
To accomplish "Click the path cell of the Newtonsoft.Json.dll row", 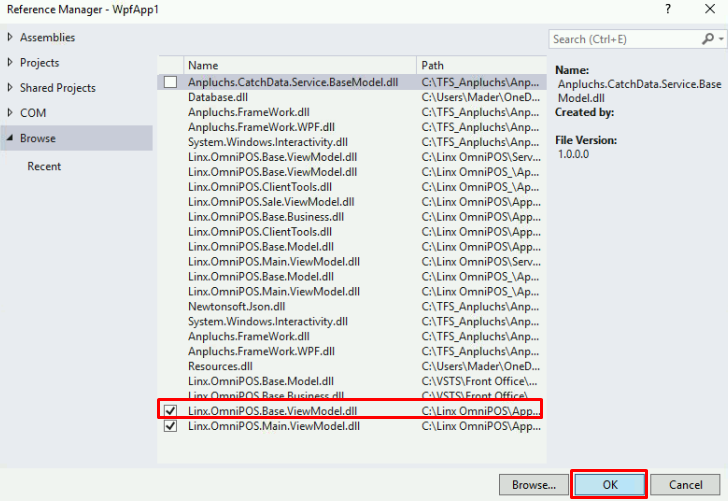I will click(481, 307).
